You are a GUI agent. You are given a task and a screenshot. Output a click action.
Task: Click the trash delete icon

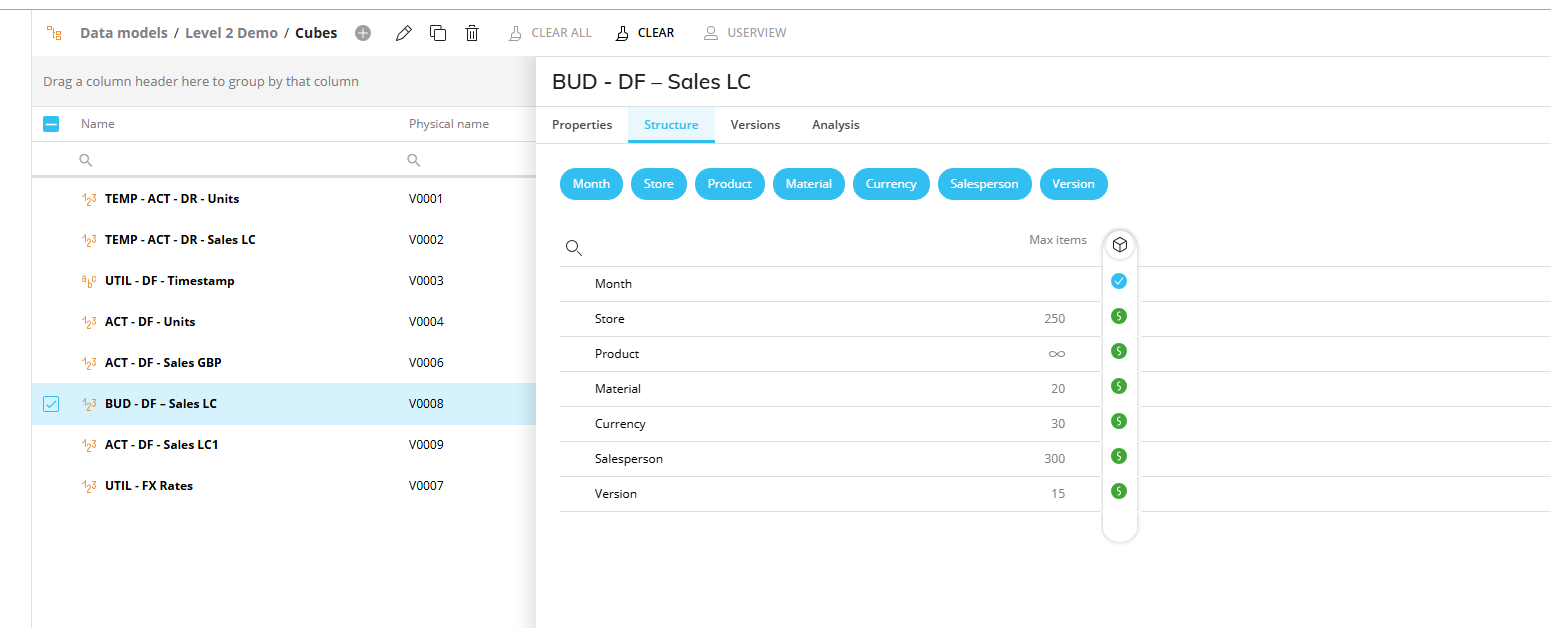472,33
